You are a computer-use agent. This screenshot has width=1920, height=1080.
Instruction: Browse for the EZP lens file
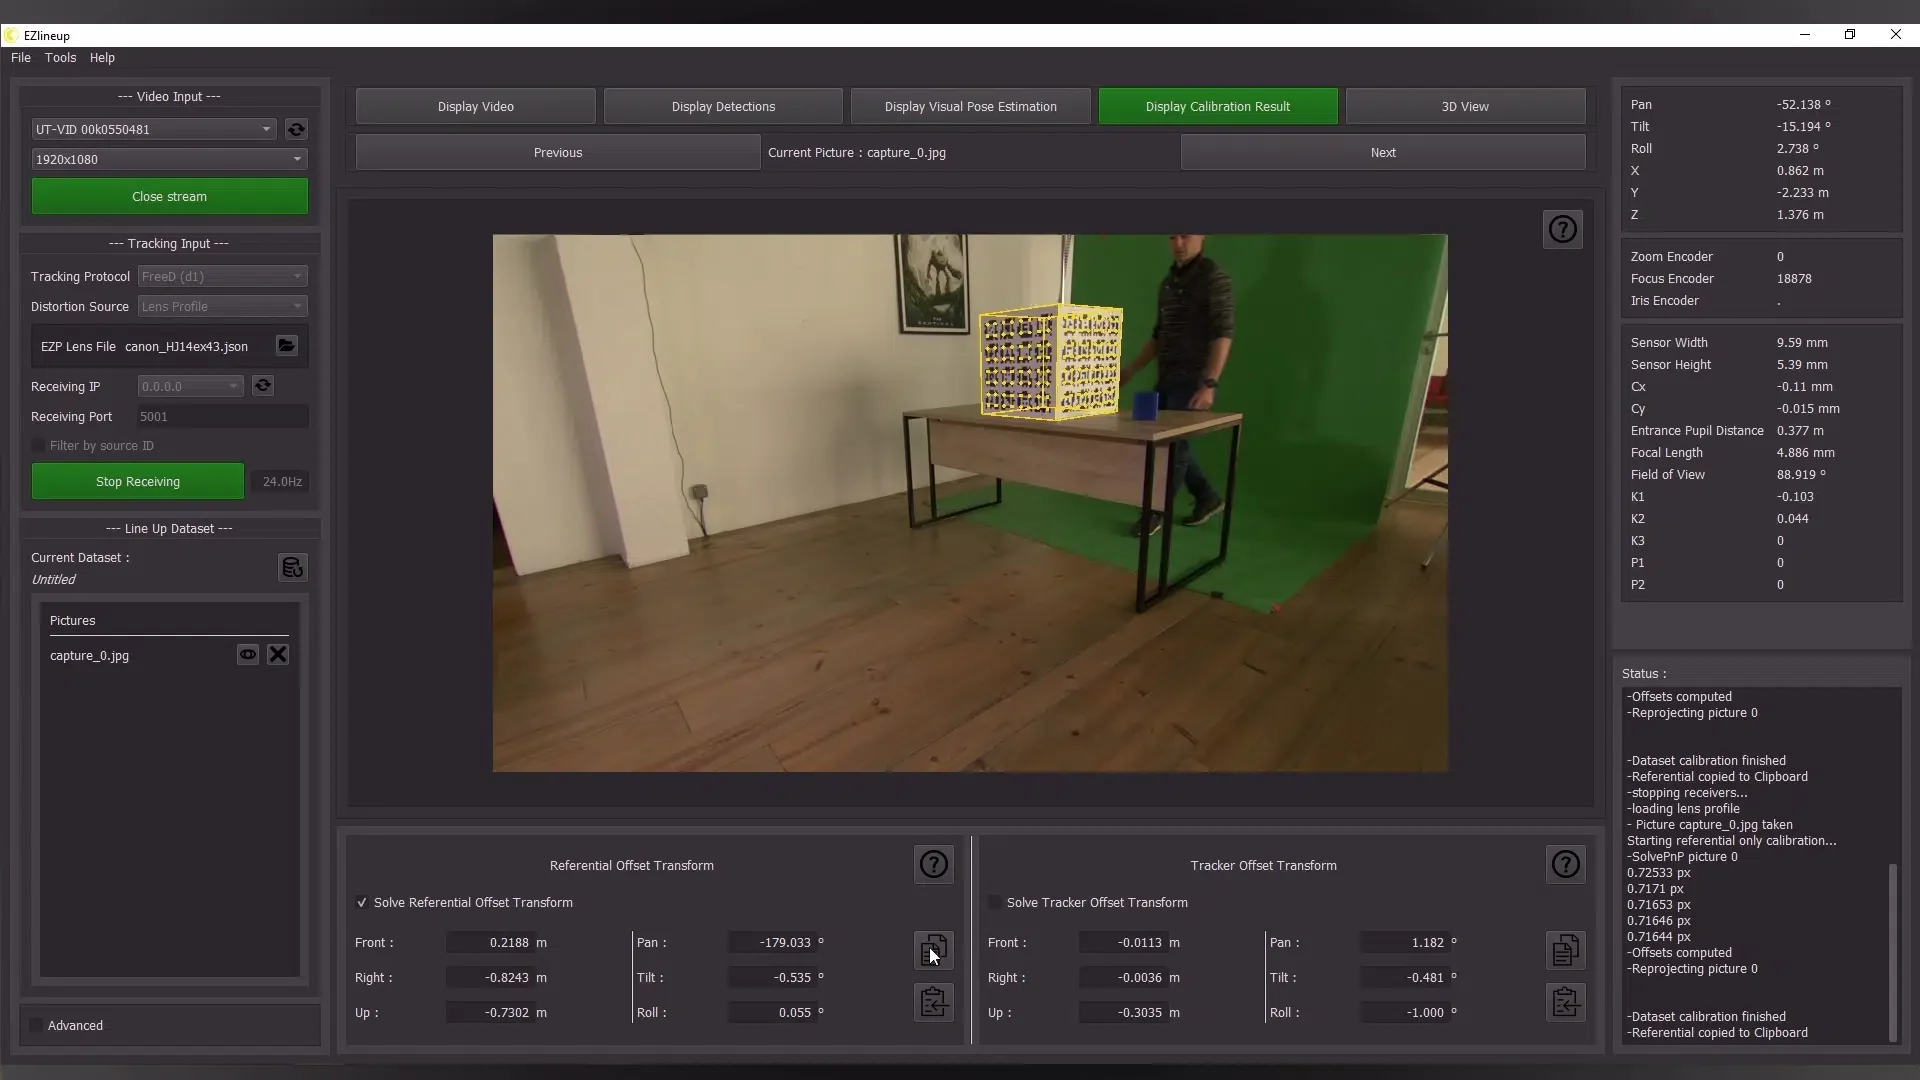(x=287, y=346)
